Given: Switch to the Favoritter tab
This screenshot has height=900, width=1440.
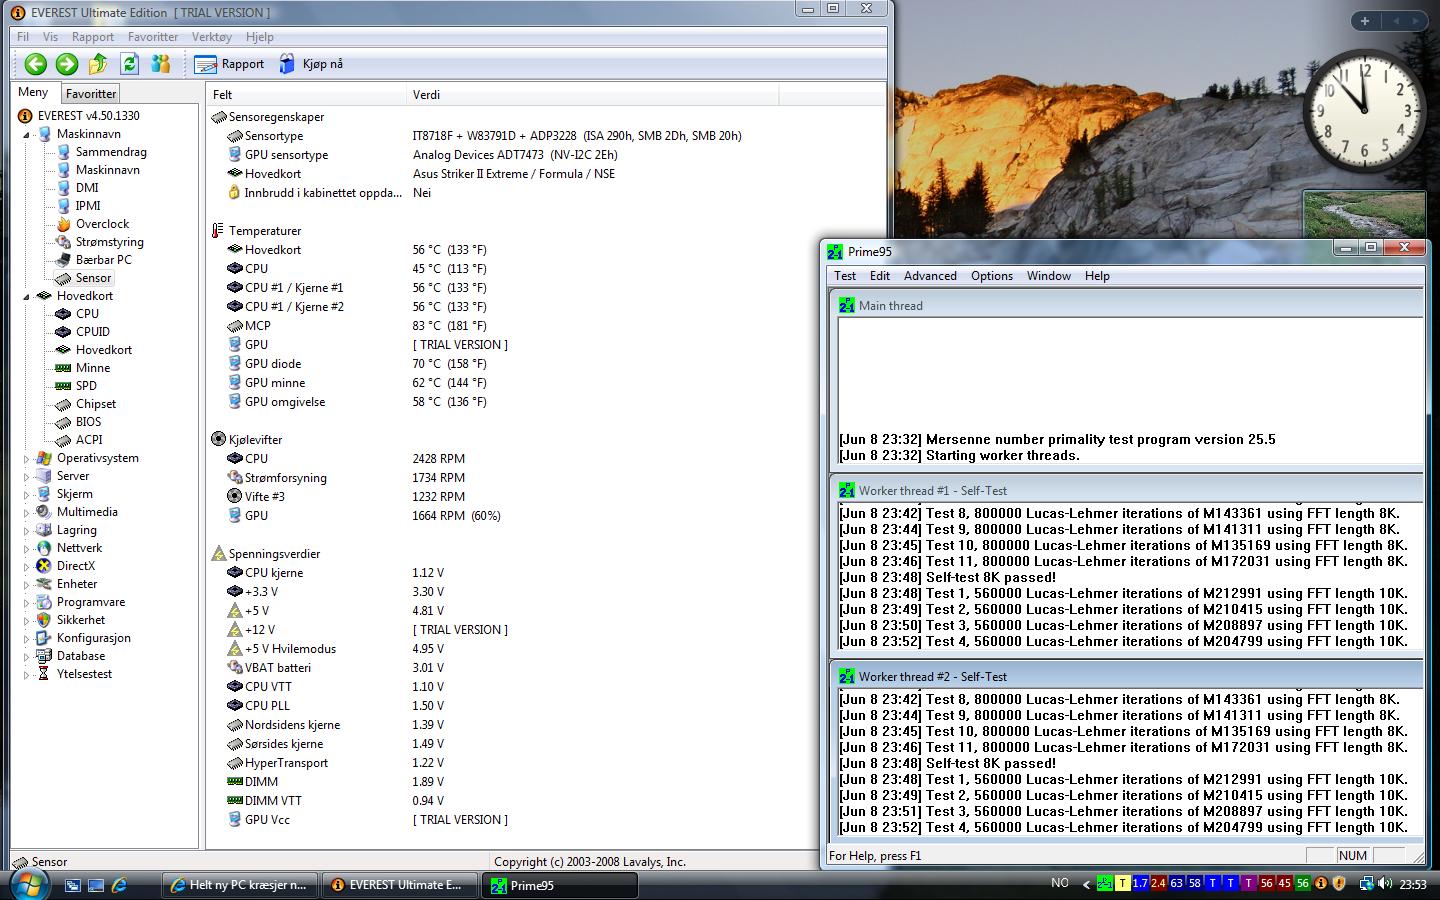Looking at the screenshot, I should (91, 93).
